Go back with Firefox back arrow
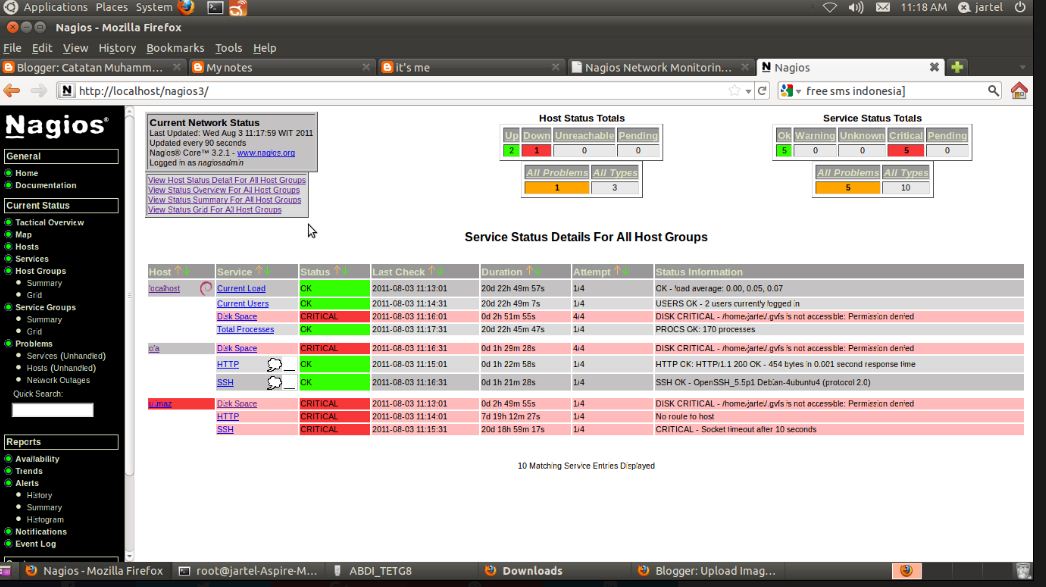Screen dimensions: 1046x587 (x=11, y=91)
